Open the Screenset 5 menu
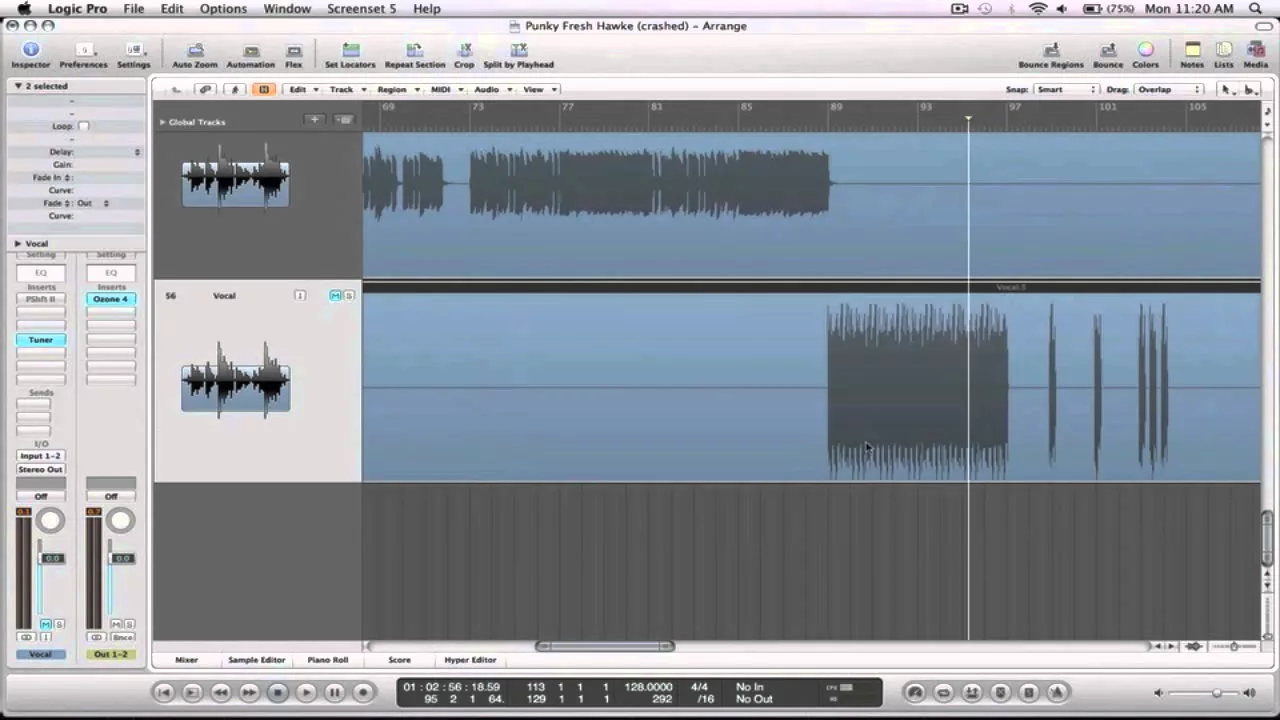Viewport: 1280px width, 720px height. coord(361,9)
